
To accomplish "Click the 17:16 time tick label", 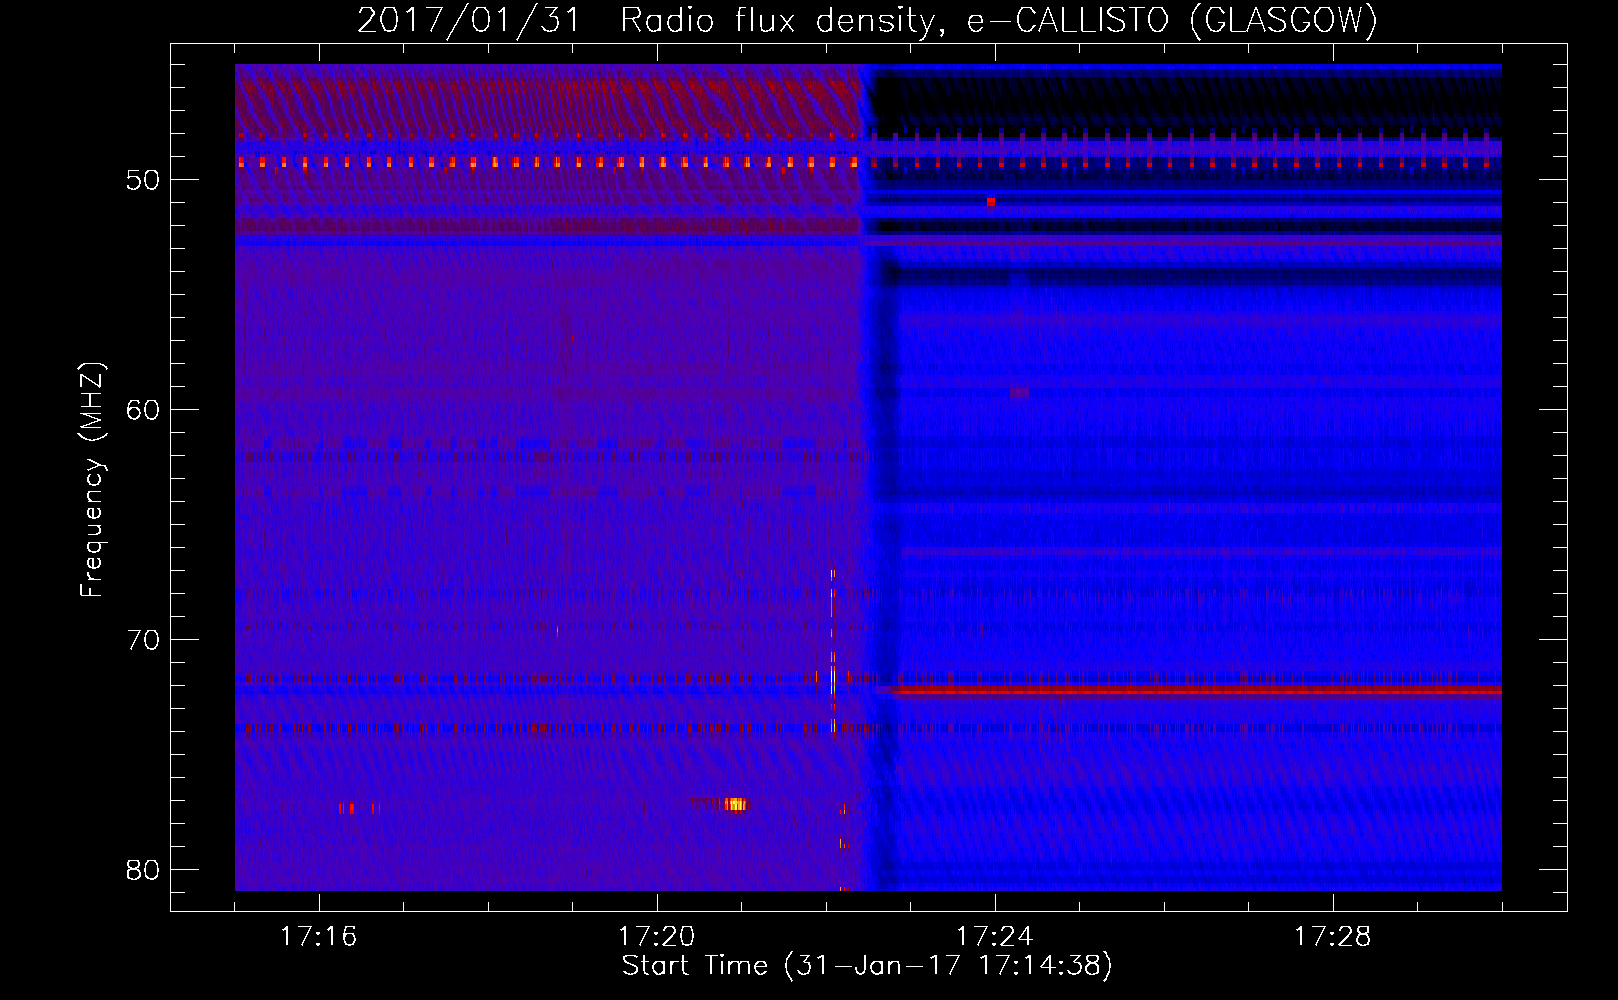I will coord(319,936).
